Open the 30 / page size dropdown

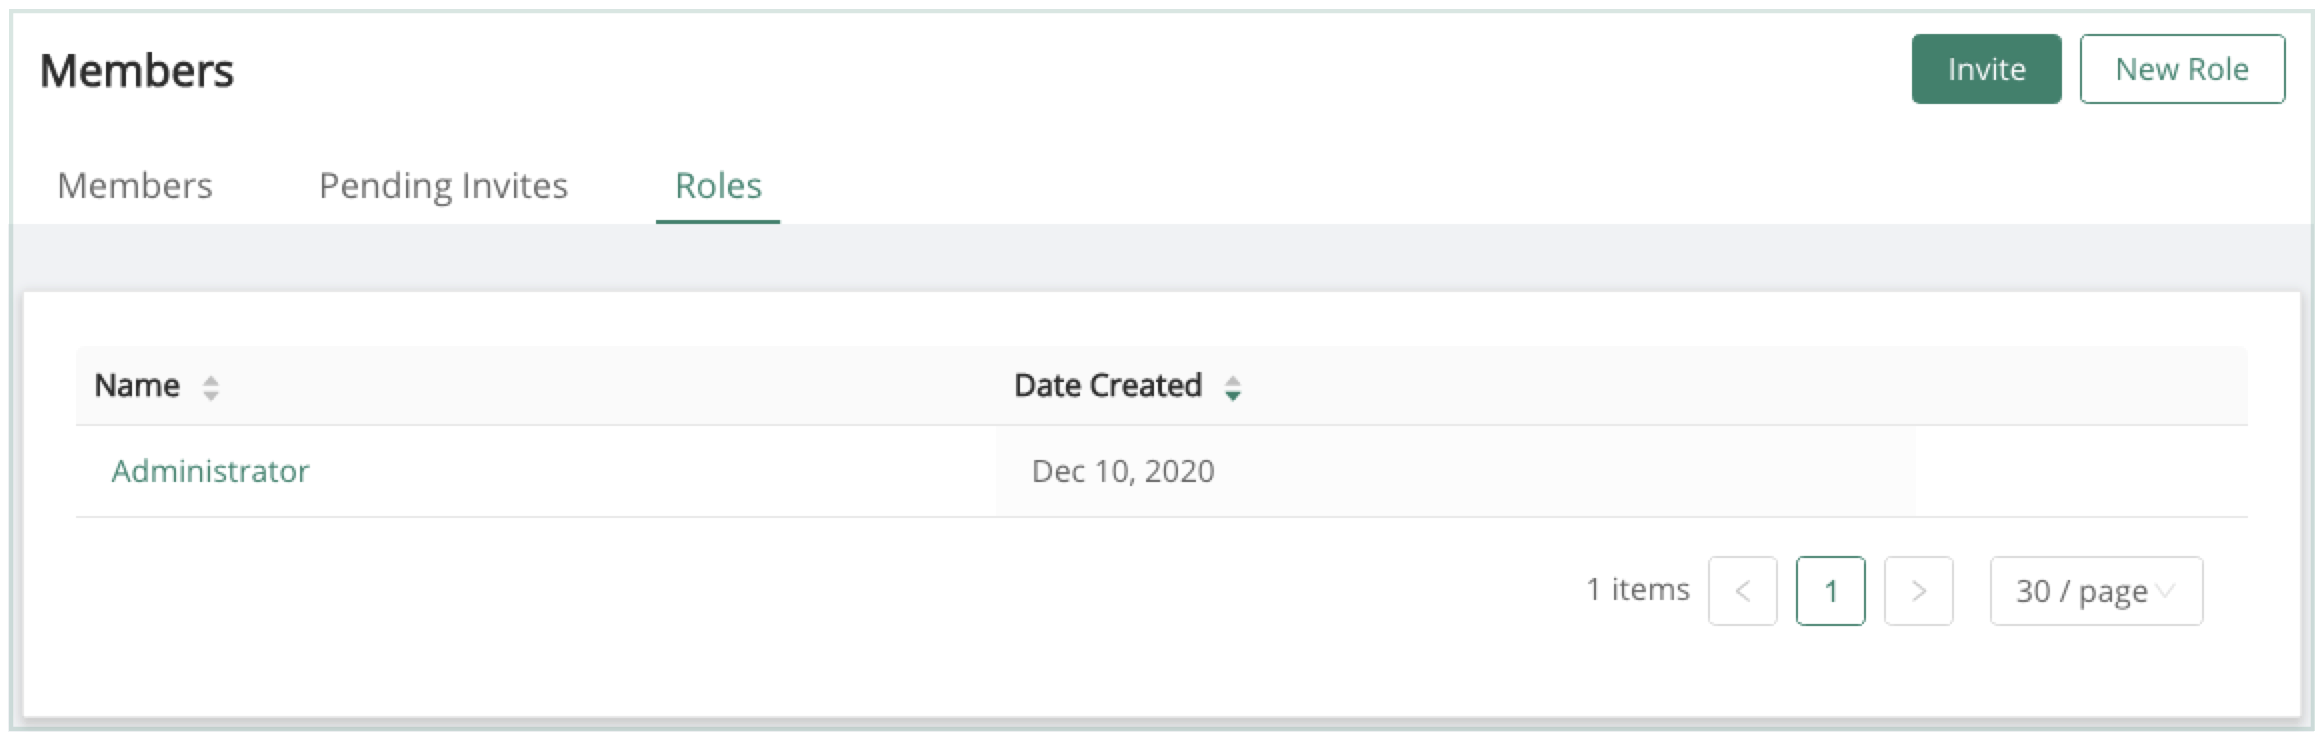coord(2082,591)
